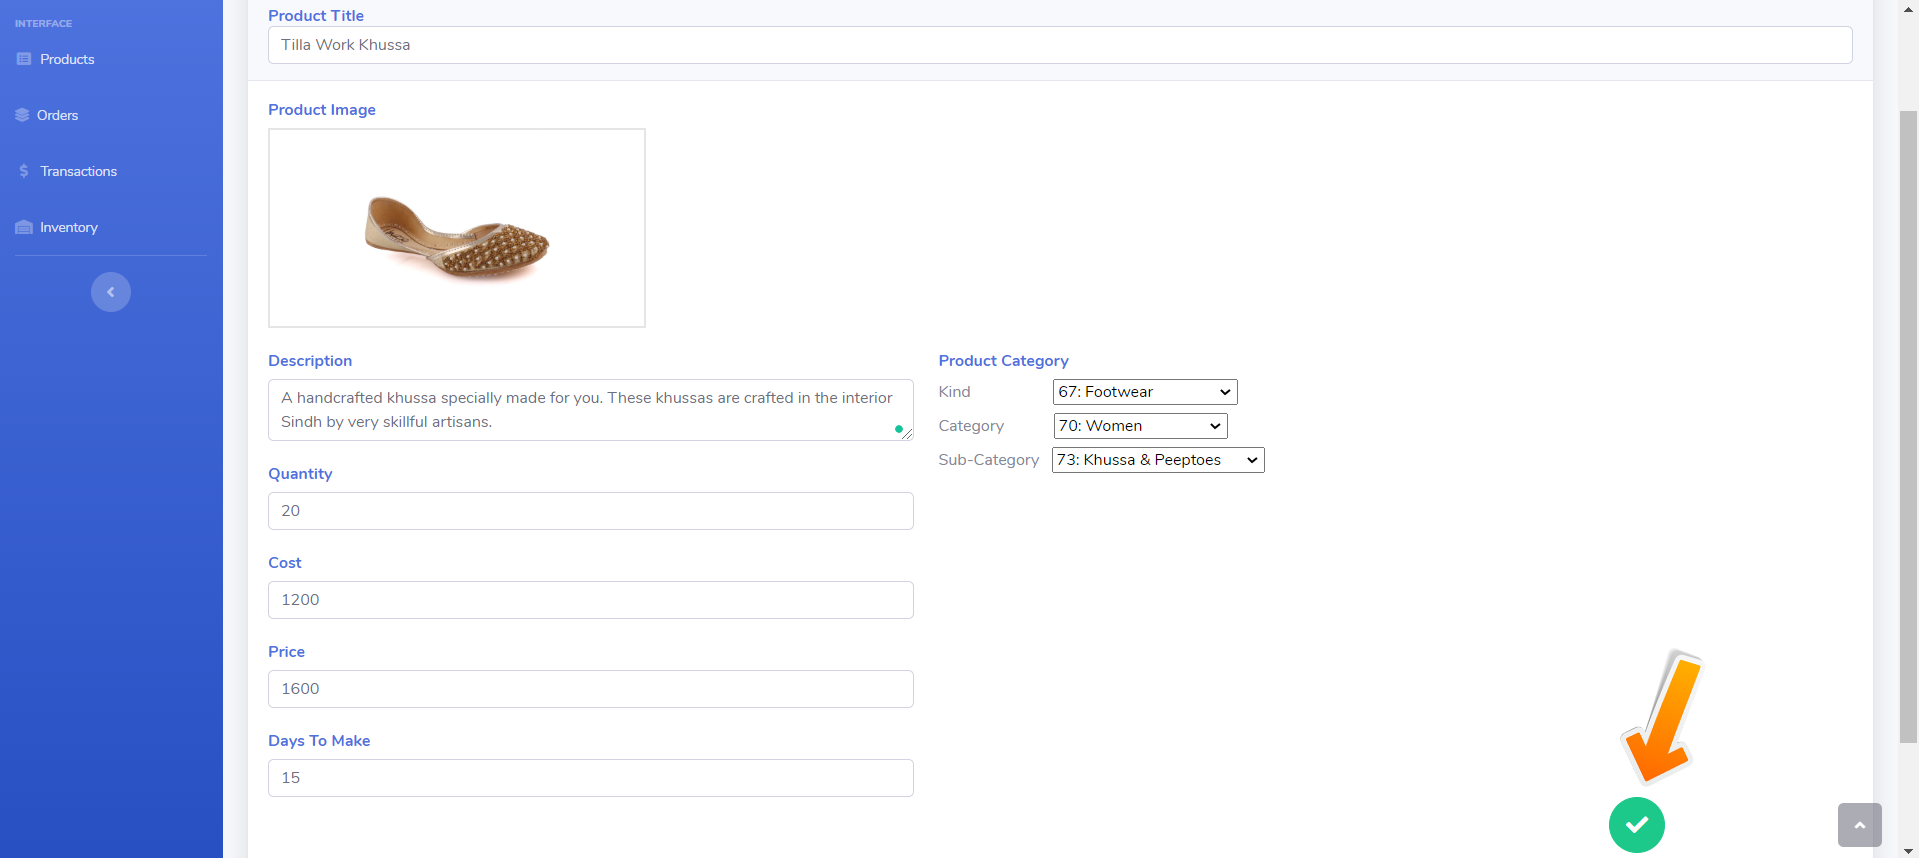Collapse the sidebar with the chevron toggle

tap(111, 292)
